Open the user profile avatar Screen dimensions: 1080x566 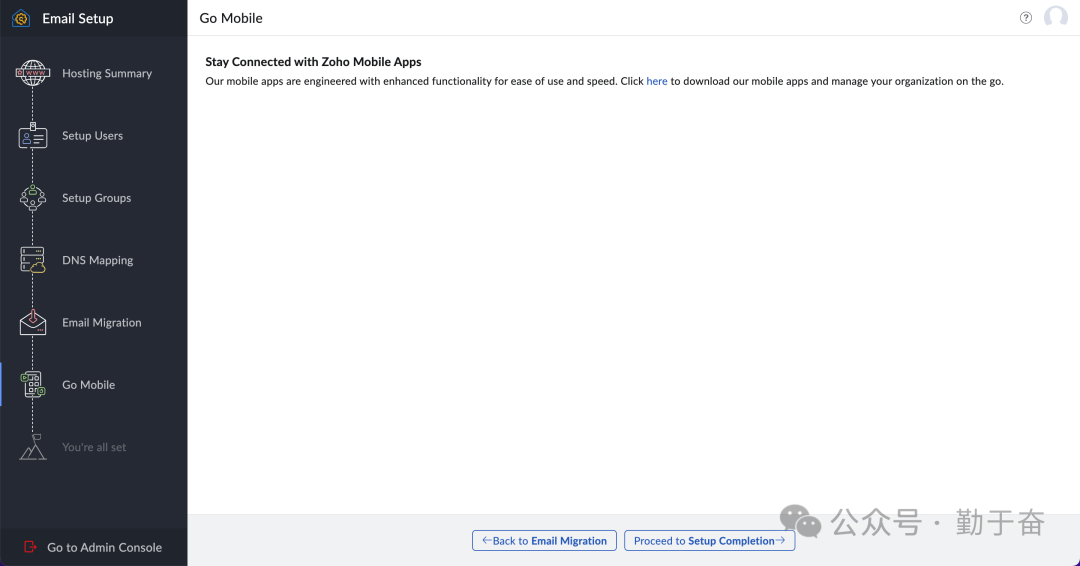1055,18
